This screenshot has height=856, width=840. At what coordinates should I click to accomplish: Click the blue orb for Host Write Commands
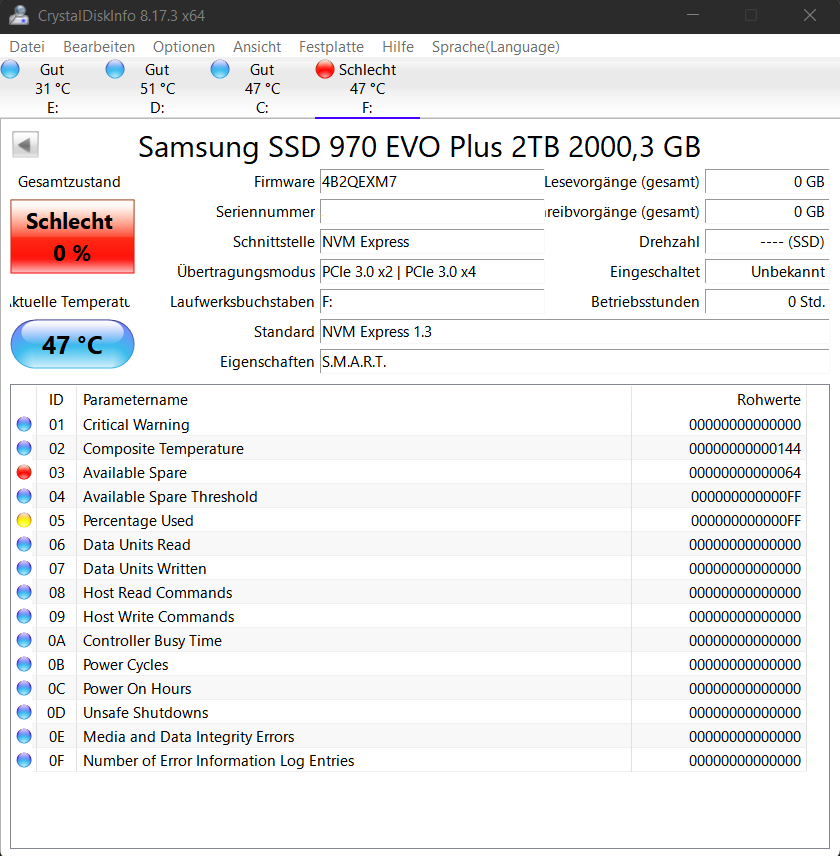pyautogui.click(x=24, y=616)
